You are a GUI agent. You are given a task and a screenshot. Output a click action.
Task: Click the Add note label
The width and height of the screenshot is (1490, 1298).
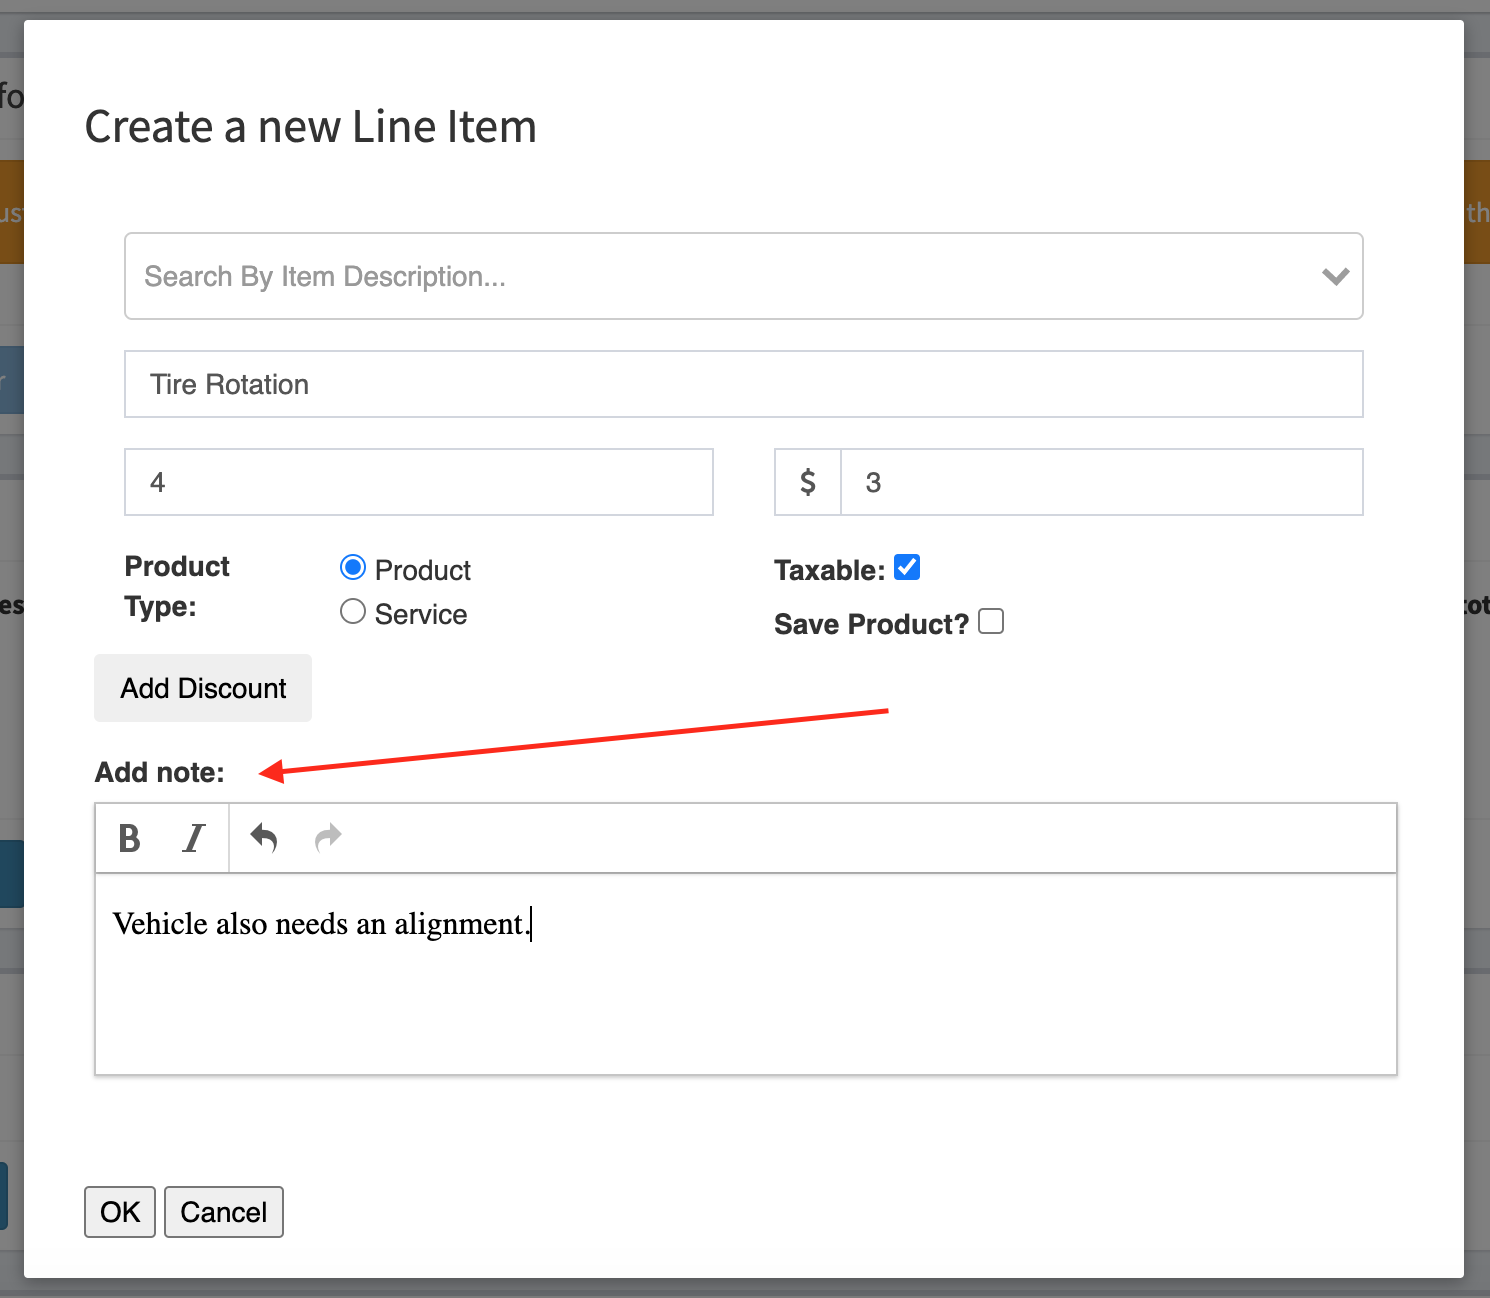(160, 771)
